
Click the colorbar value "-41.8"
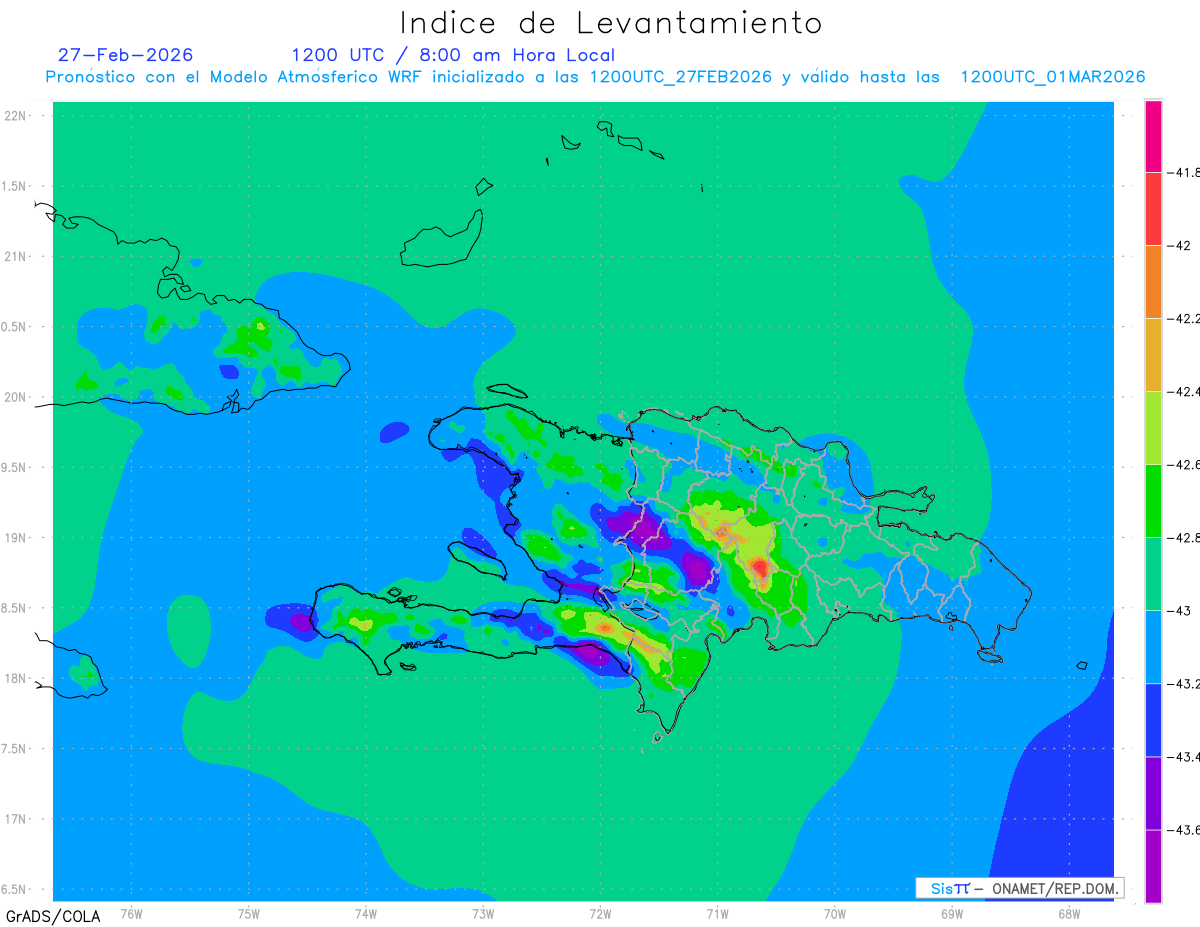(x=1184, y=173)
